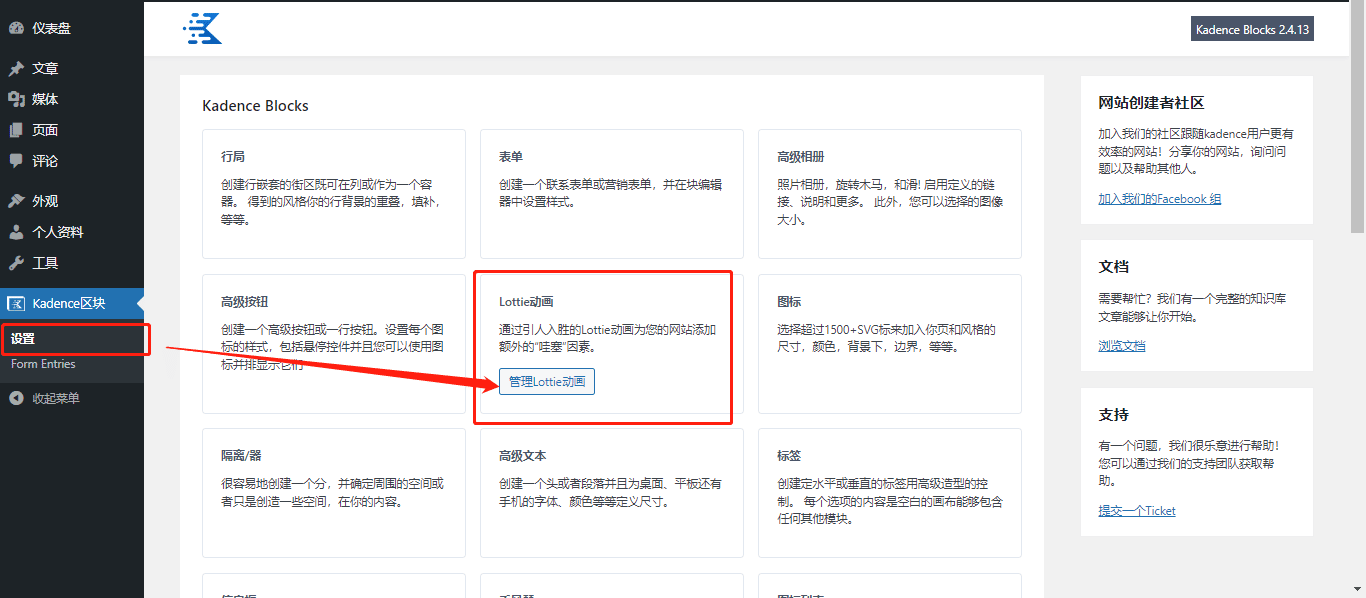Click the 行局 block card title
The image size is (1366, 598).
pyautogui.click(x=233, y=157)
